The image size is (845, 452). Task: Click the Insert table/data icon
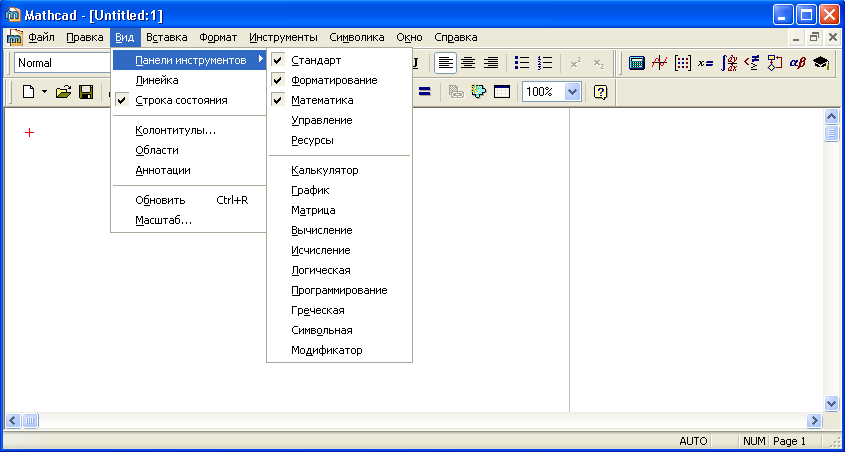coord(502,92)
